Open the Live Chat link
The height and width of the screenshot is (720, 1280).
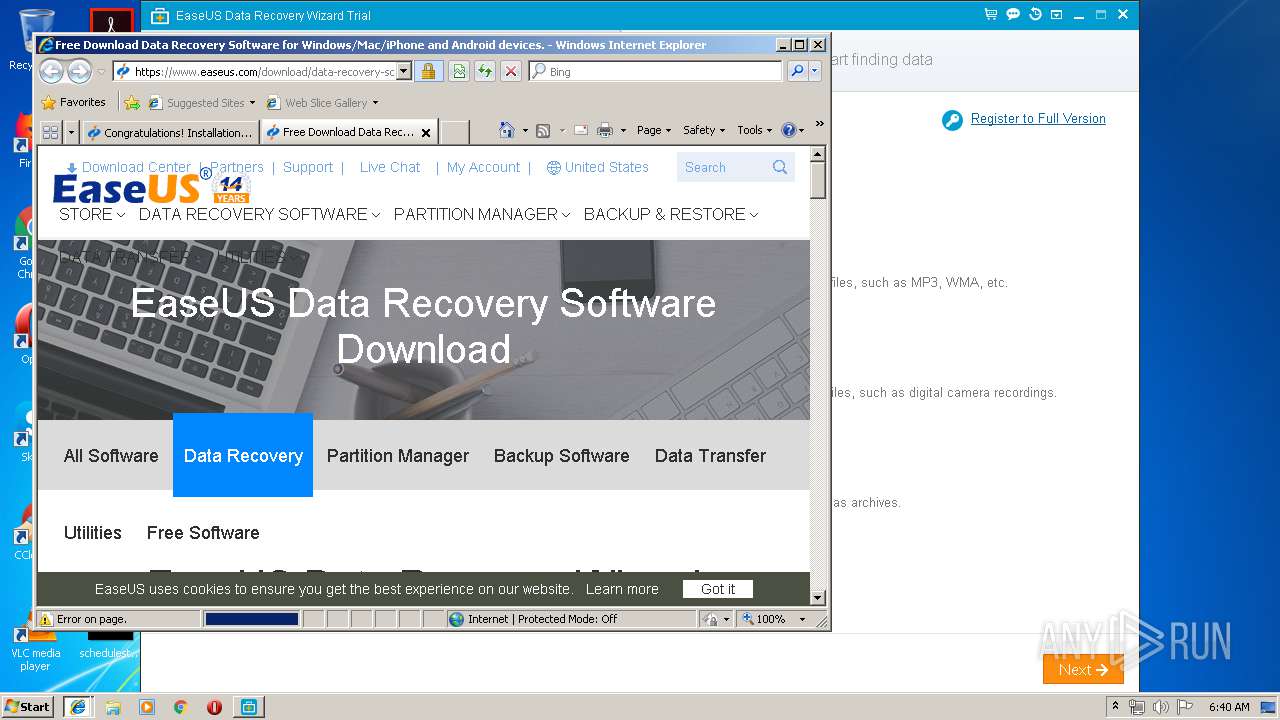point(390,167)
